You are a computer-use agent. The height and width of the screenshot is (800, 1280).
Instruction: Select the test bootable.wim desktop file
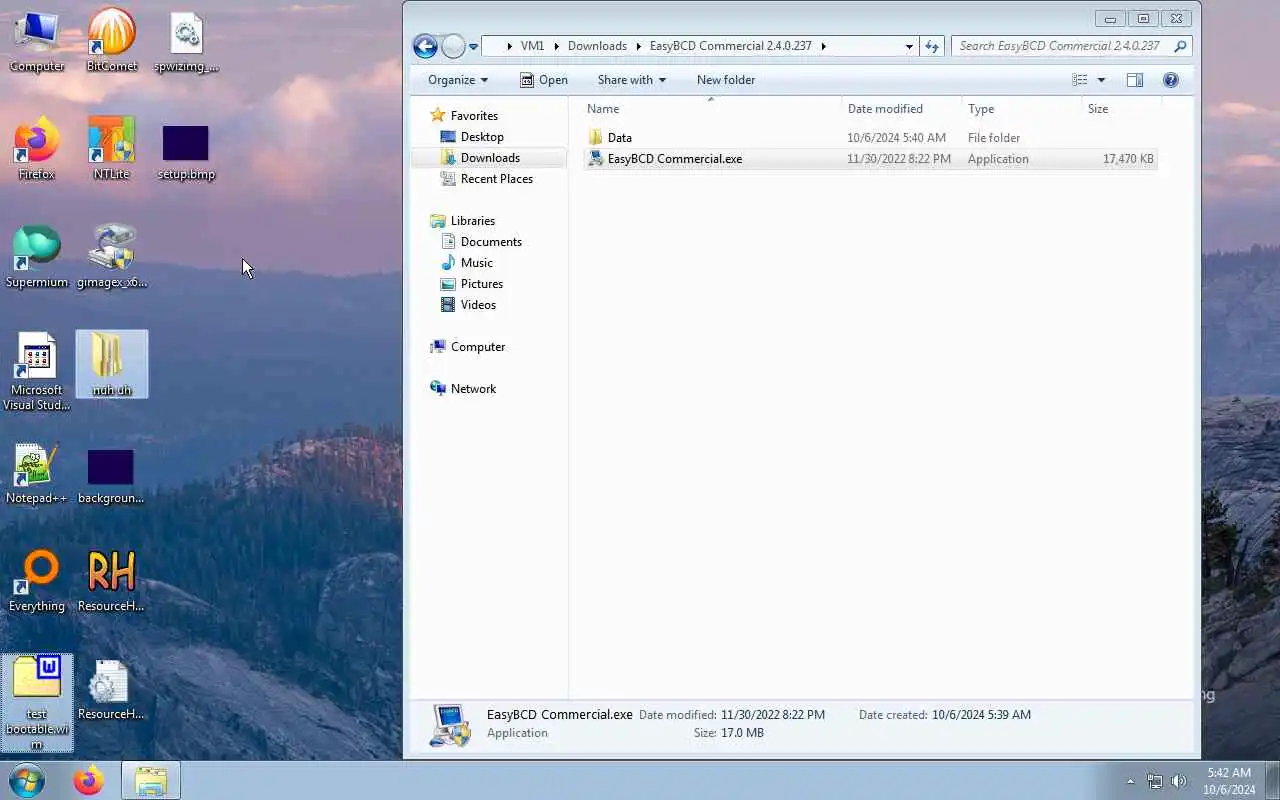(x=37, y=703)
